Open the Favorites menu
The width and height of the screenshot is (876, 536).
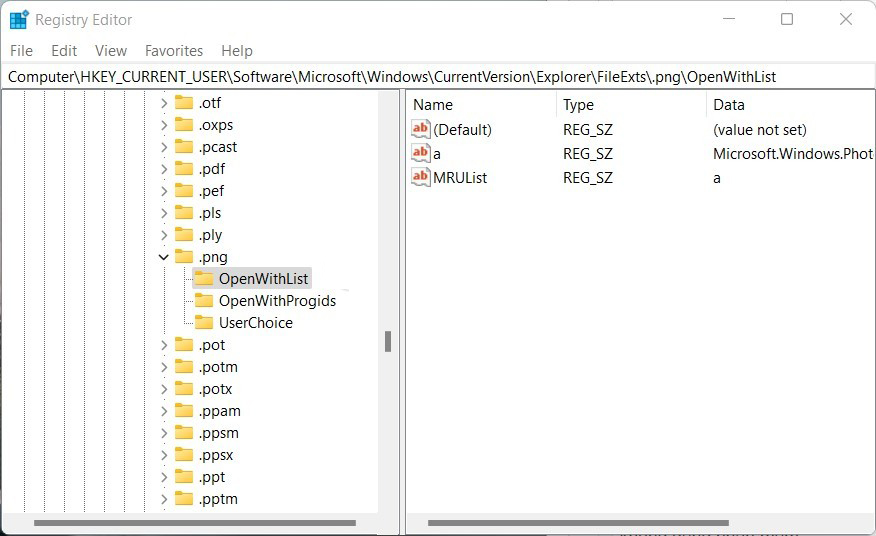click(174, 51)
